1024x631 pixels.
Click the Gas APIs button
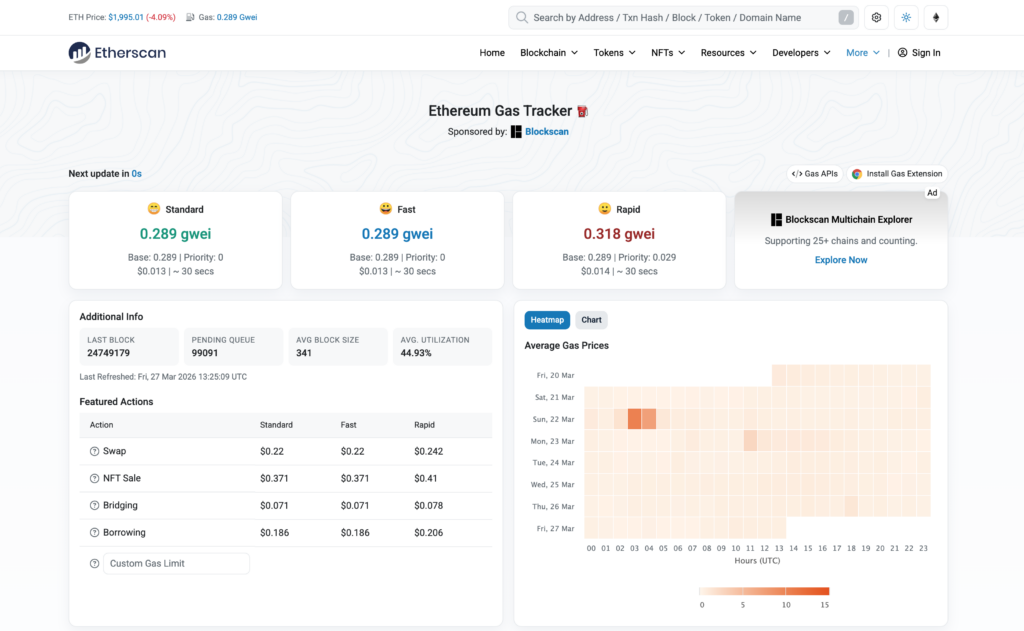[x=815, y=174]
